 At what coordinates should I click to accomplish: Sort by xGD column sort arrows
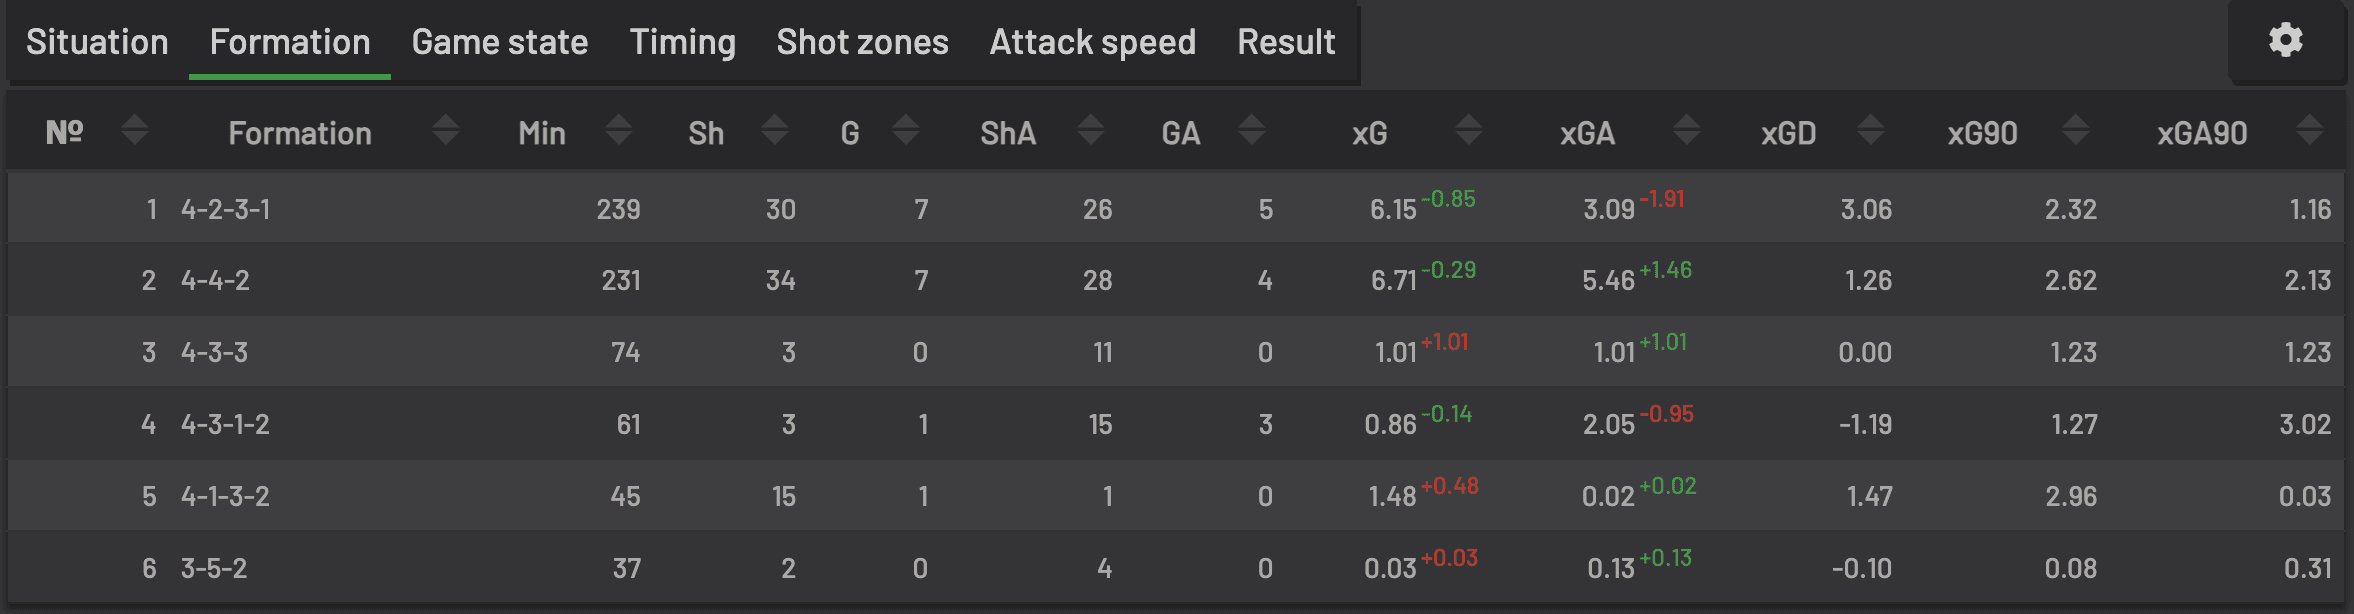pyautogui.click(x=1871, y=131)
